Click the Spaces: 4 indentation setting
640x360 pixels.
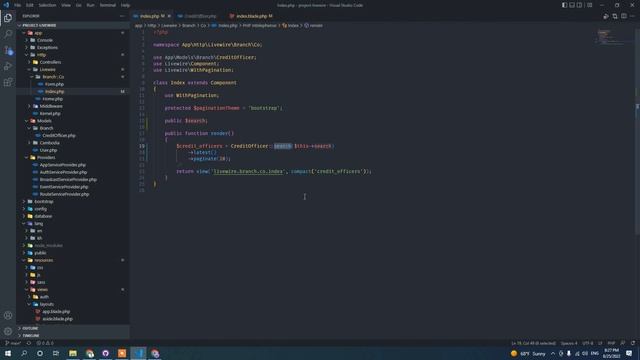[x=569, y=343]
